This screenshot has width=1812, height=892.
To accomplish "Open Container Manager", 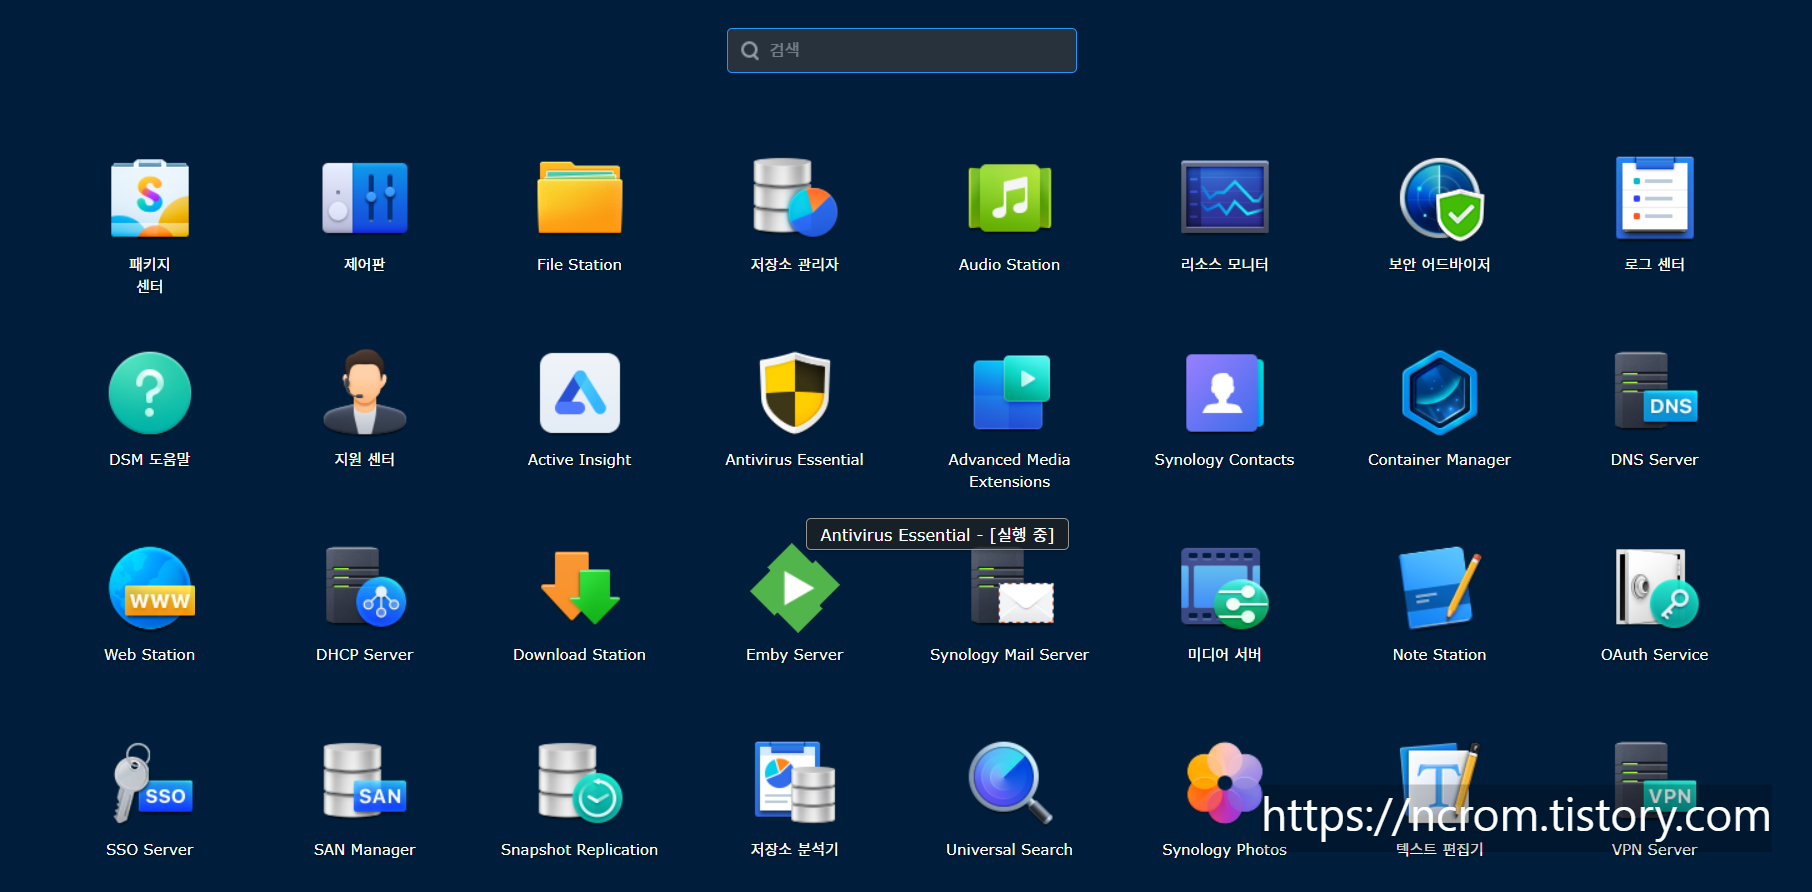I will (1440, 393).
